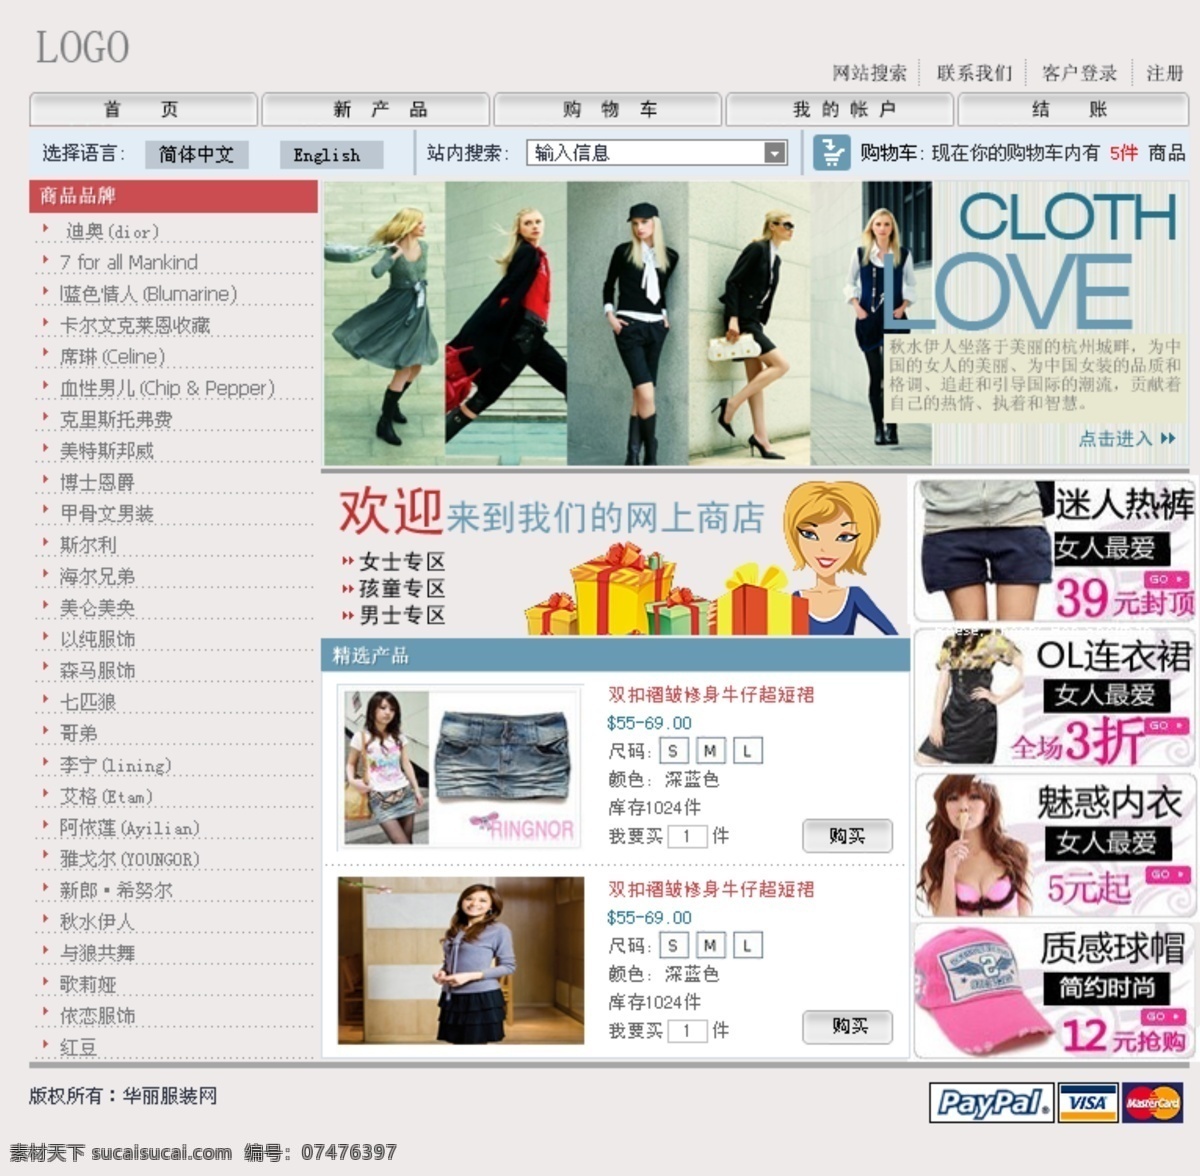
Task: Go to 首页 home tab
Action: click(x=143, y=109)
